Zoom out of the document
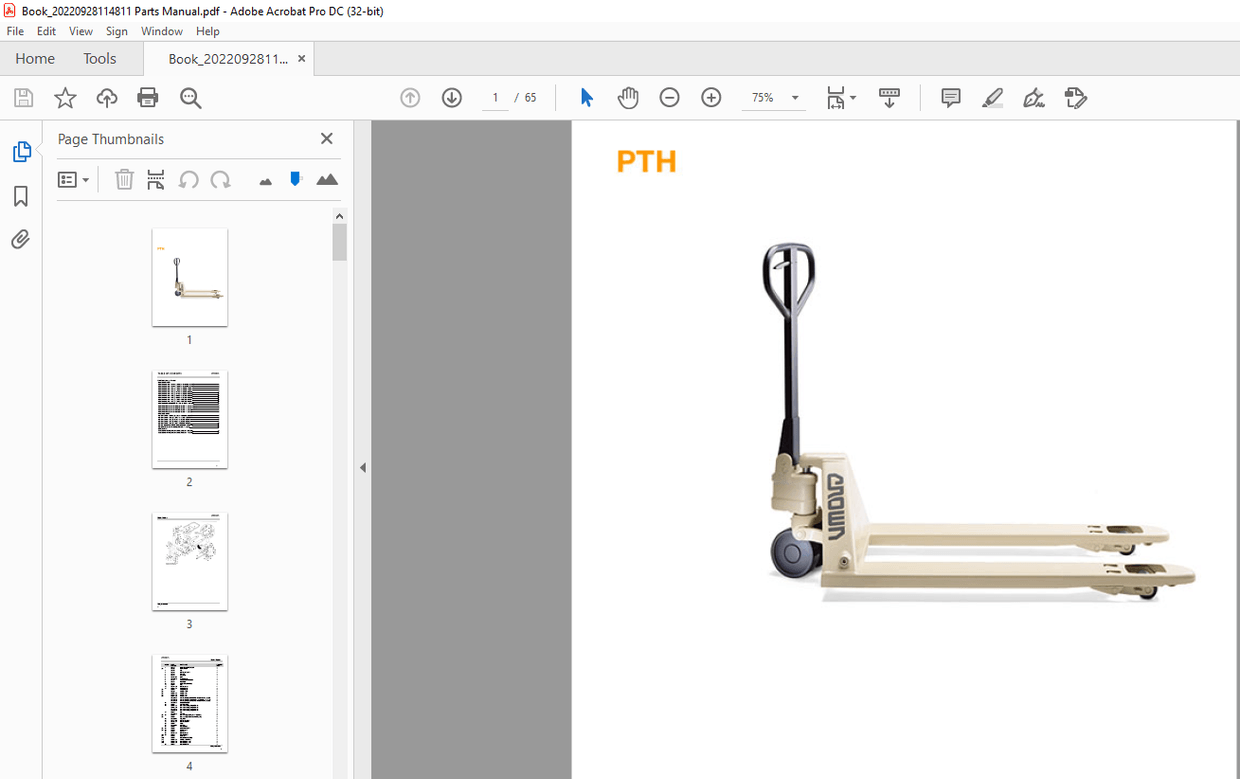Viewport: 1240px width, 779px height. coord(669,97)
